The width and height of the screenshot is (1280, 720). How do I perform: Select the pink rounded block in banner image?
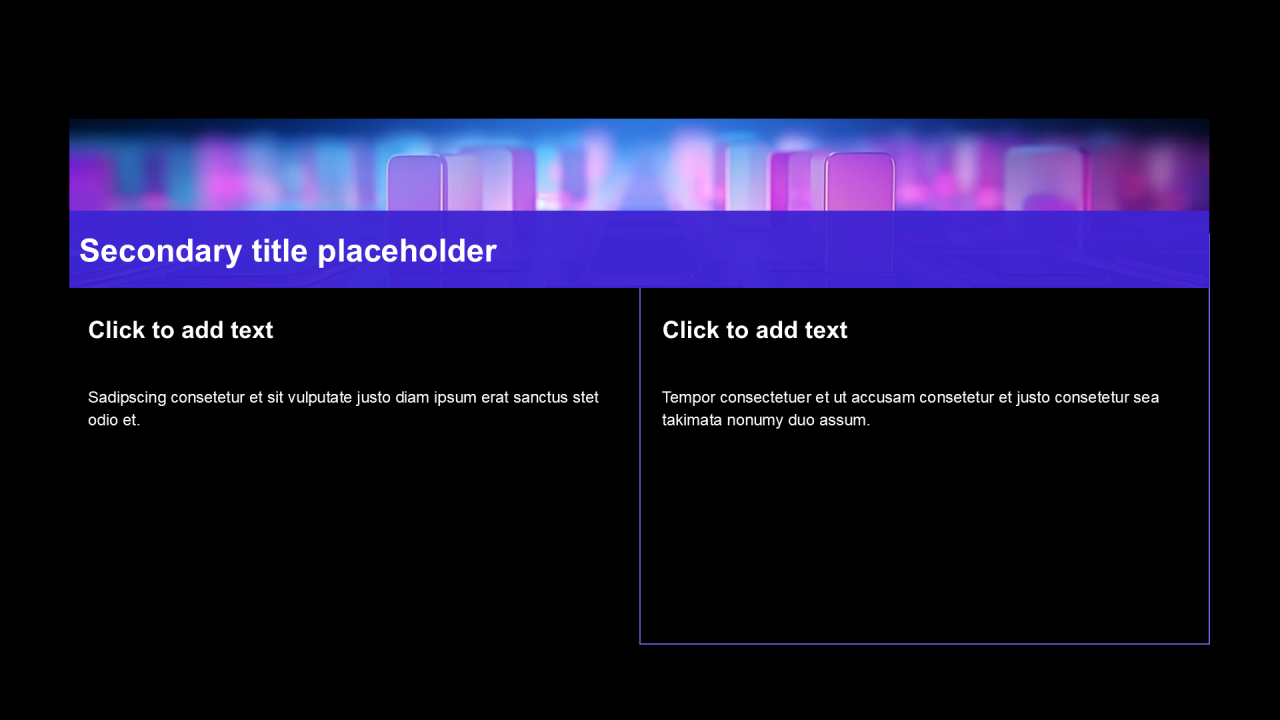coord(859,182)
